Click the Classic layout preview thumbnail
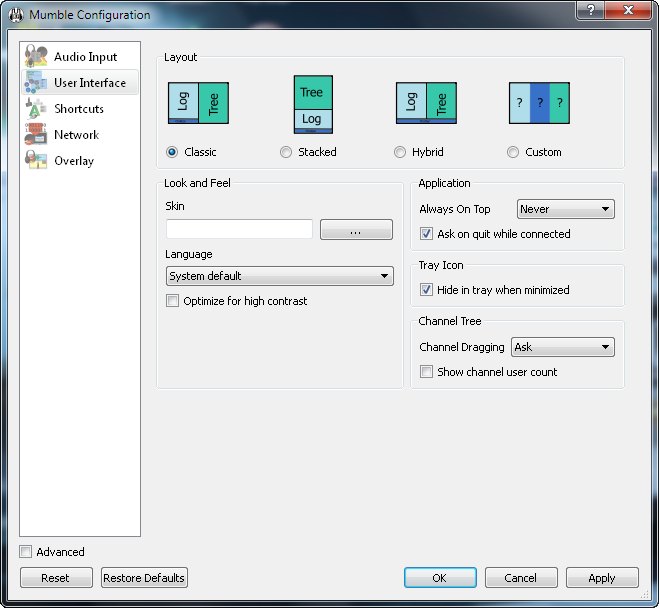659x608 pixels. [198, 103]
